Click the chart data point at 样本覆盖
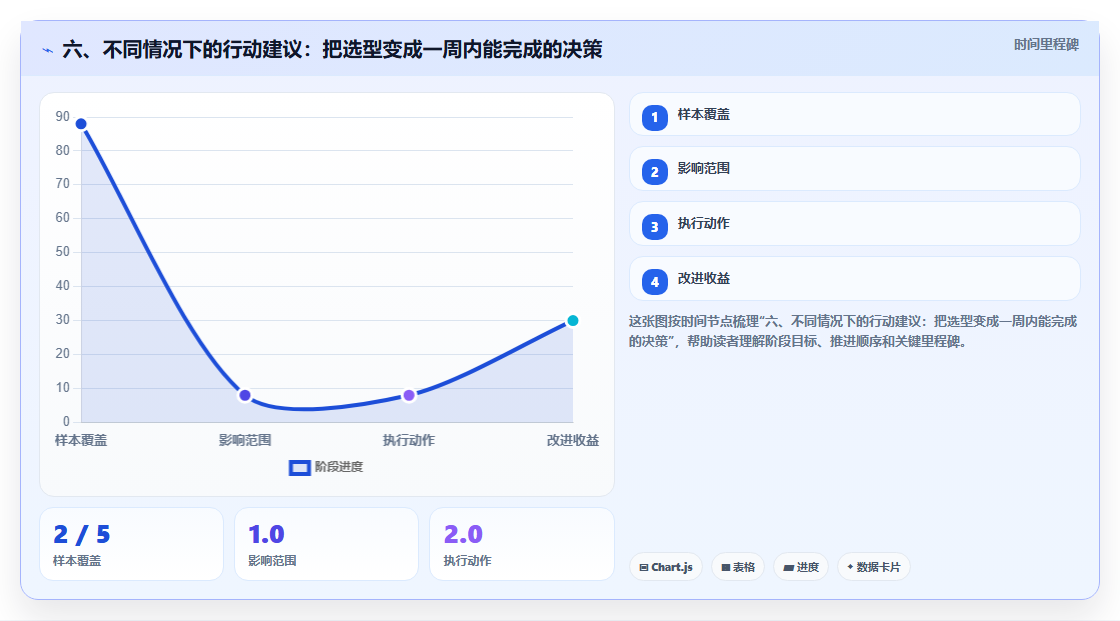This screenshot has height=621, width=1120. point(81,124)
